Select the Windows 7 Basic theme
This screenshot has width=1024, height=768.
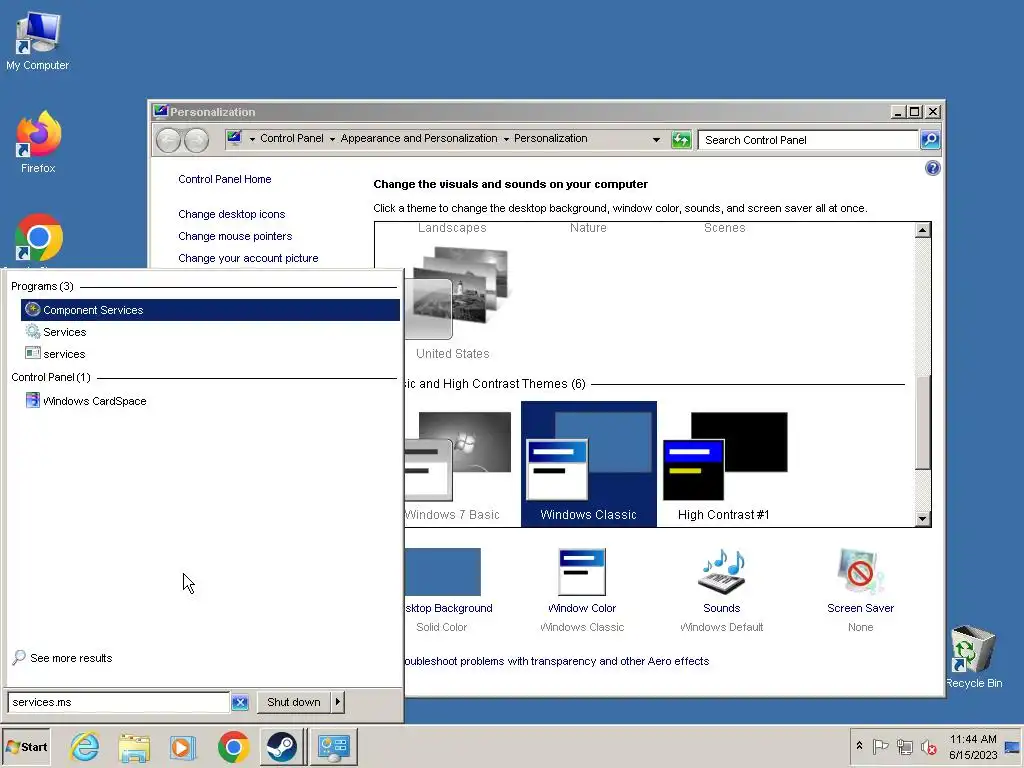[457, 466]
